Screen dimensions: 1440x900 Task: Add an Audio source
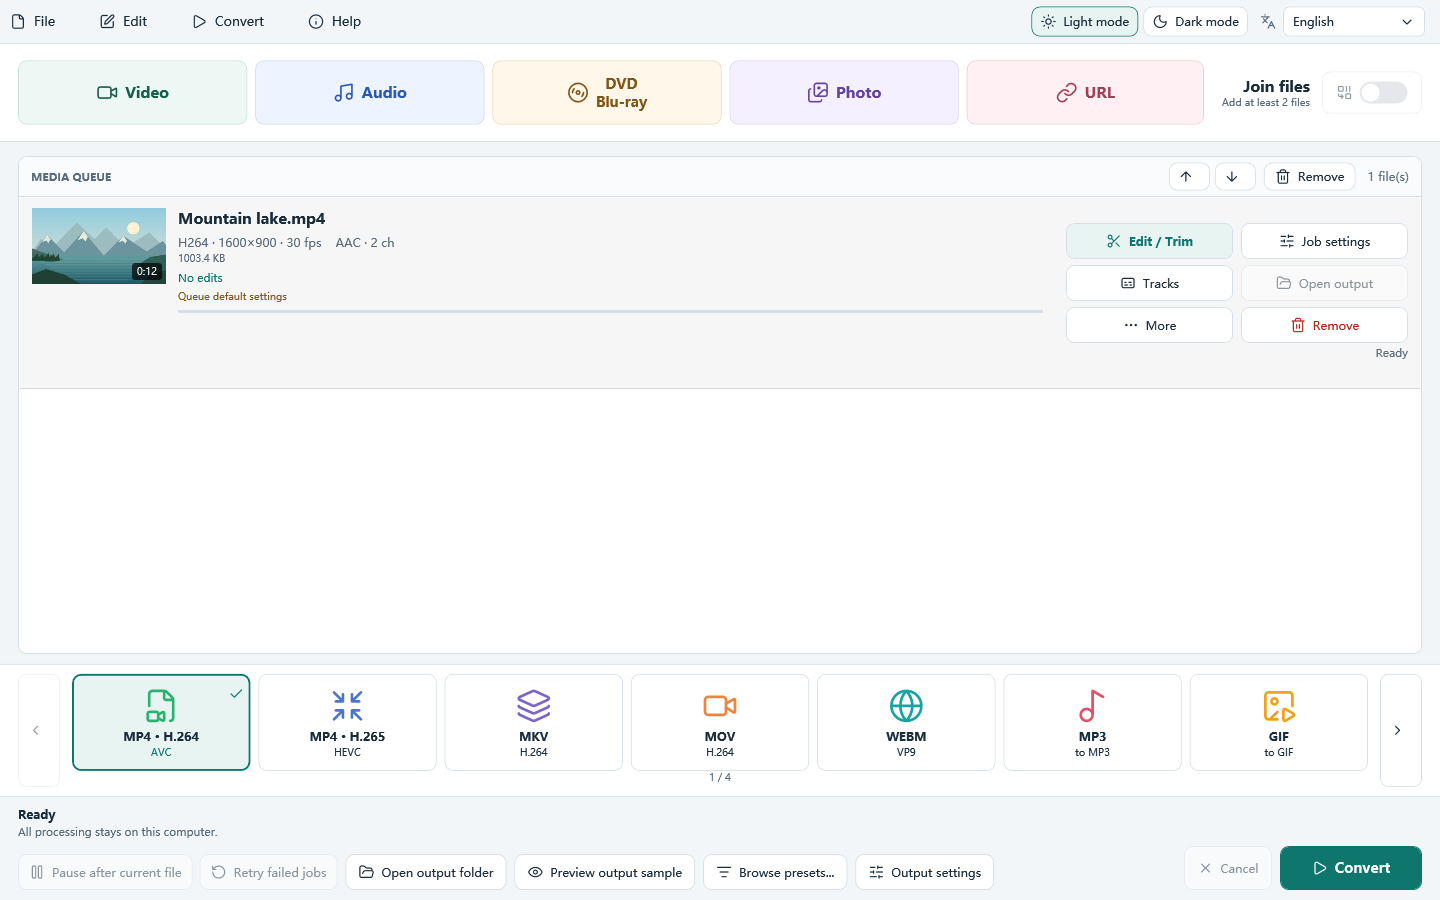tap(370, 92)
